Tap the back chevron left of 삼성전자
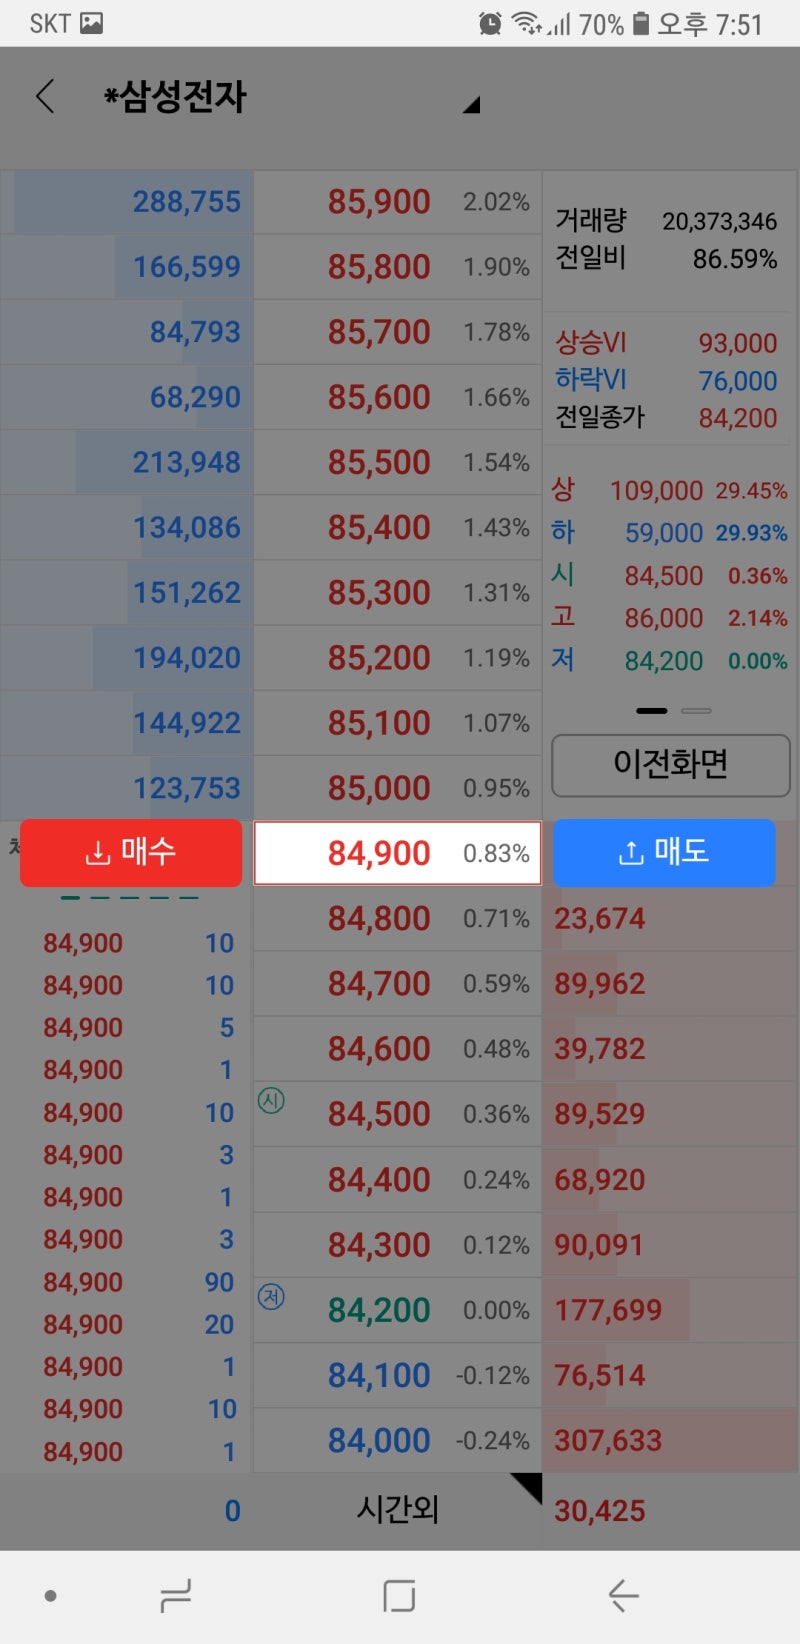The width and height of the screenshot is (800, 1644). click(x=45, y=97)
